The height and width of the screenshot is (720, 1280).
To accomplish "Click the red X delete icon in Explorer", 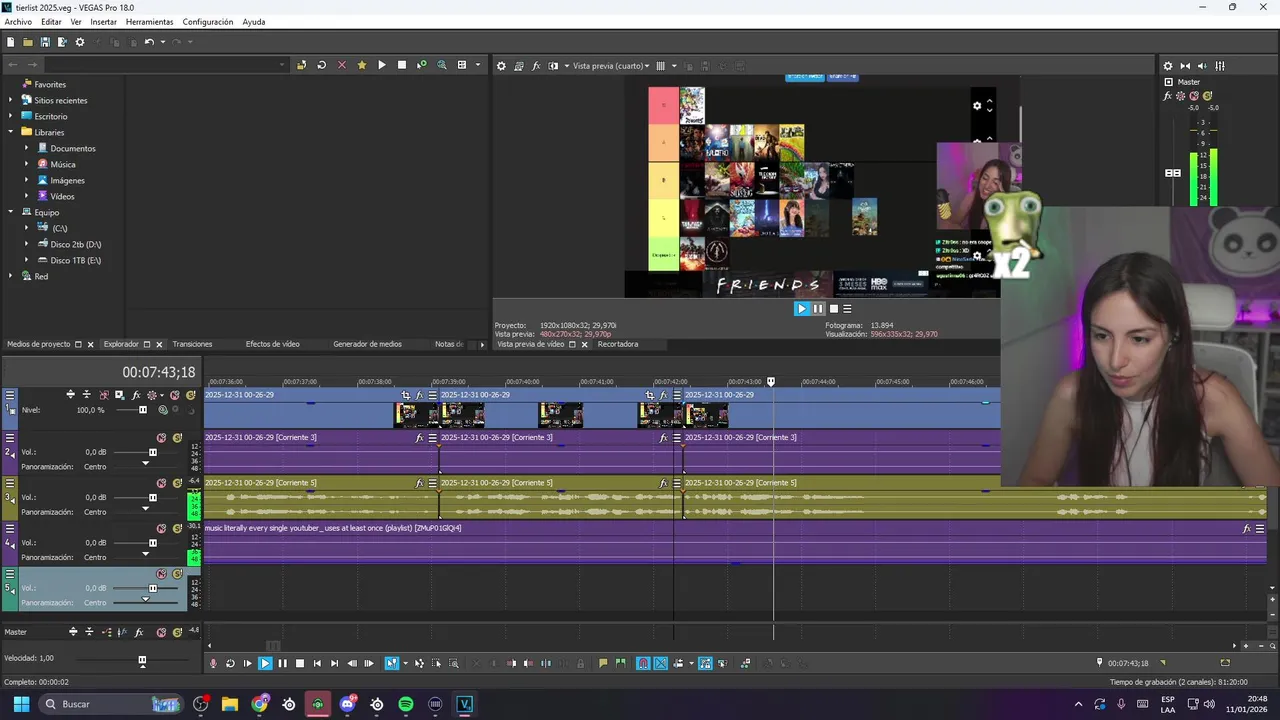I will point(341,65).
